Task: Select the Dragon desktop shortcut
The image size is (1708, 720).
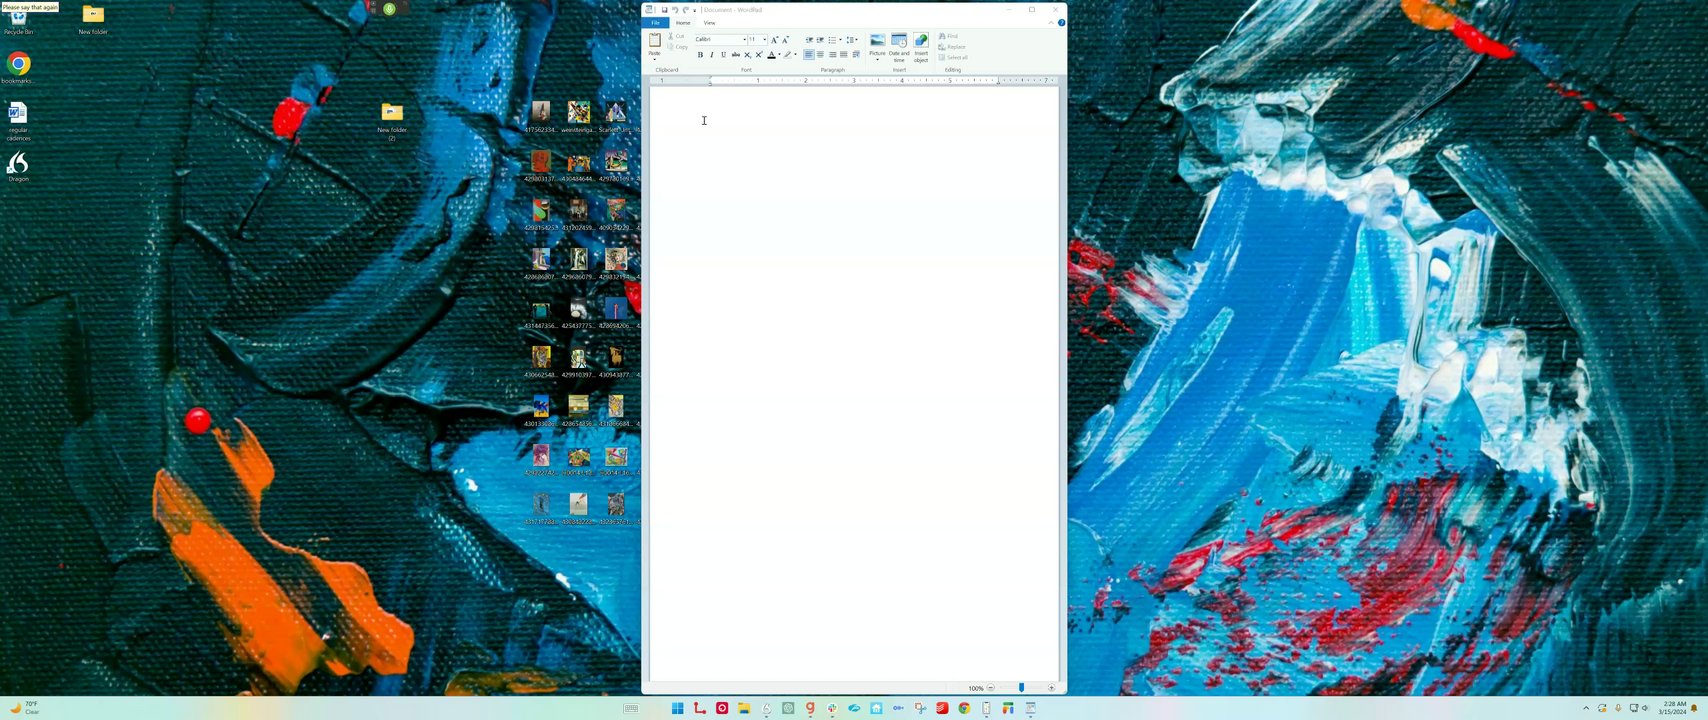Action: point(18,166)
